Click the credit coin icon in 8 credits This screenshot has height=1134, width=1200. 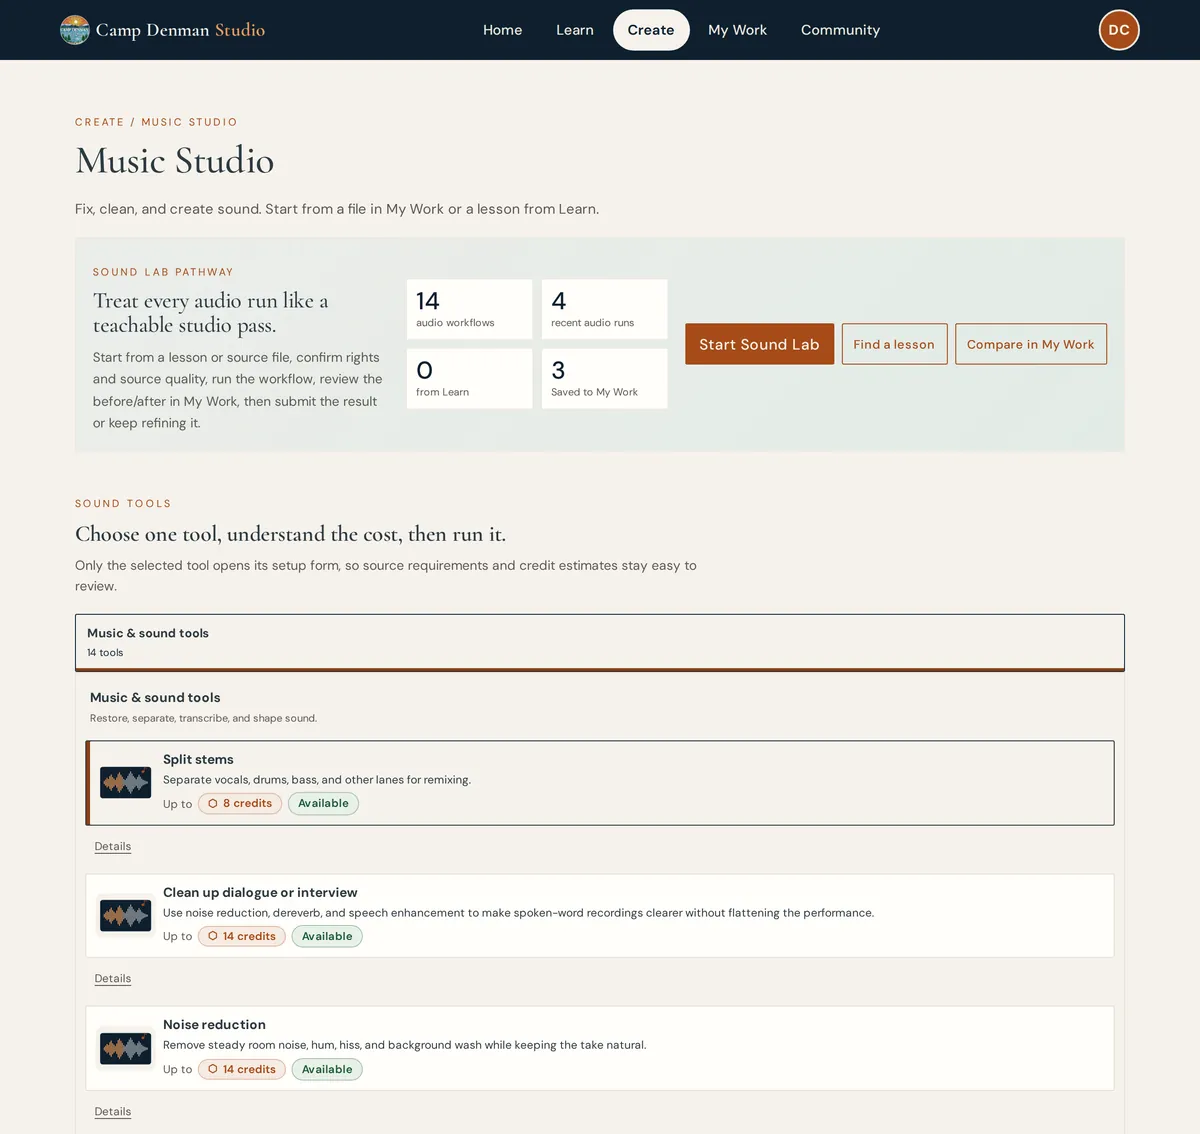click(213, 804)
